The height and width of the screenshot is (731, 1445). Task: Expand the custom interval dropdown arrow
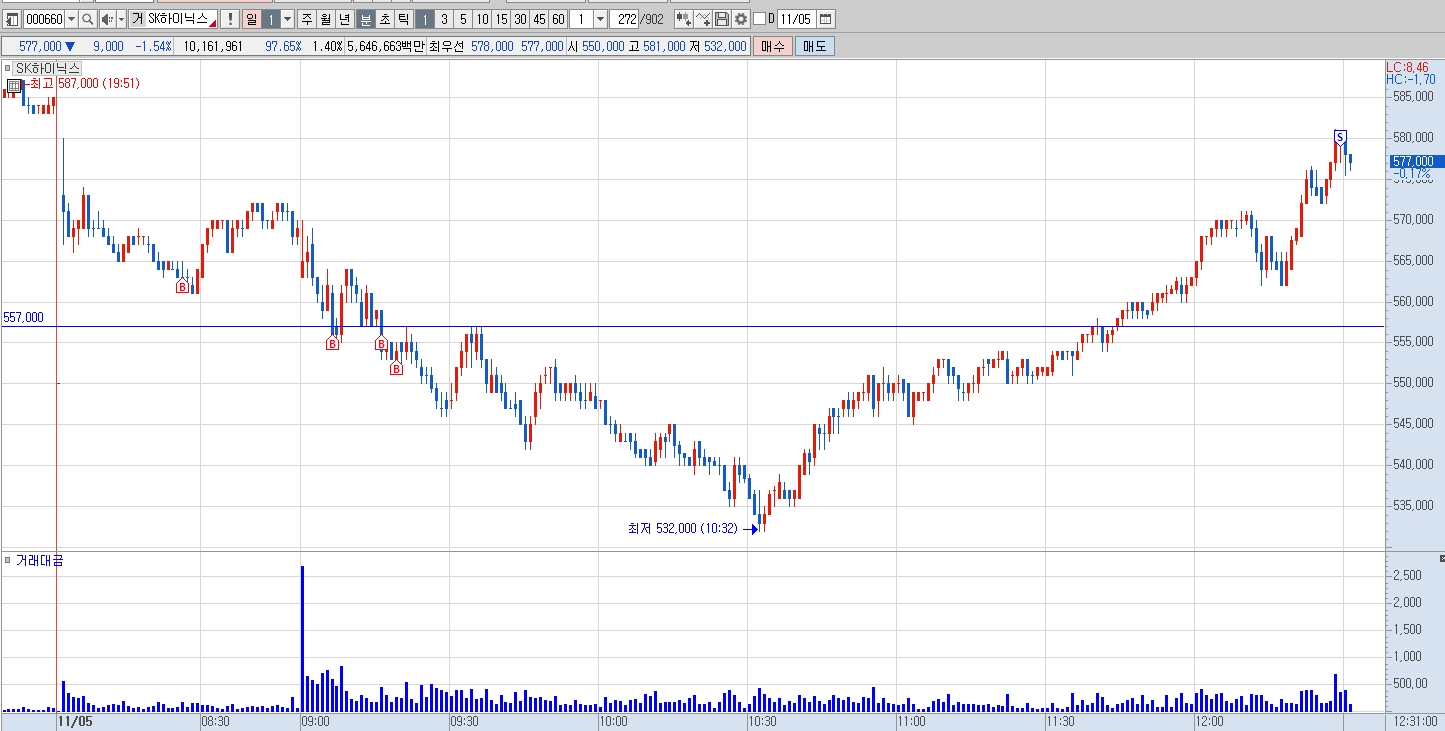(x=600, y=19)
